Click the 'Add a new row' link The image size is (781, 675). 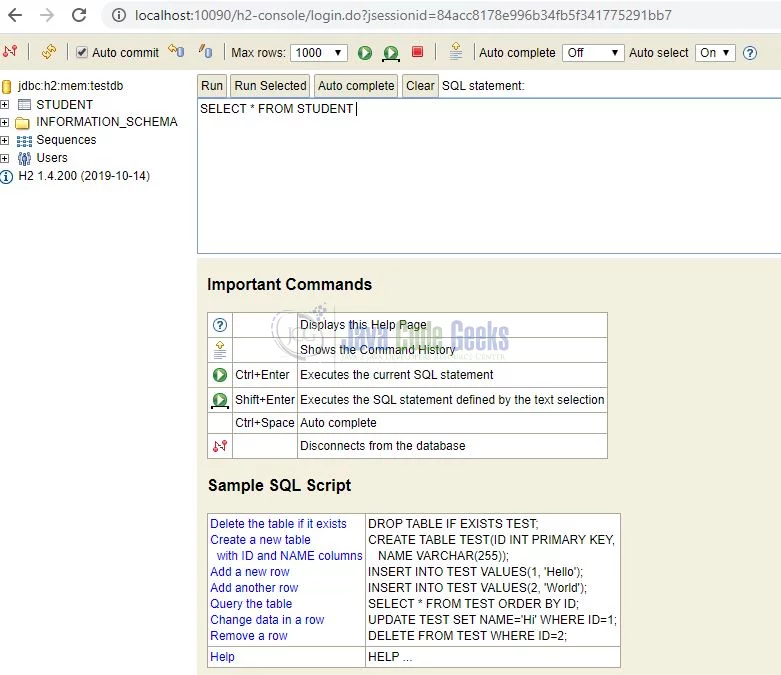[x=250, y=571]
